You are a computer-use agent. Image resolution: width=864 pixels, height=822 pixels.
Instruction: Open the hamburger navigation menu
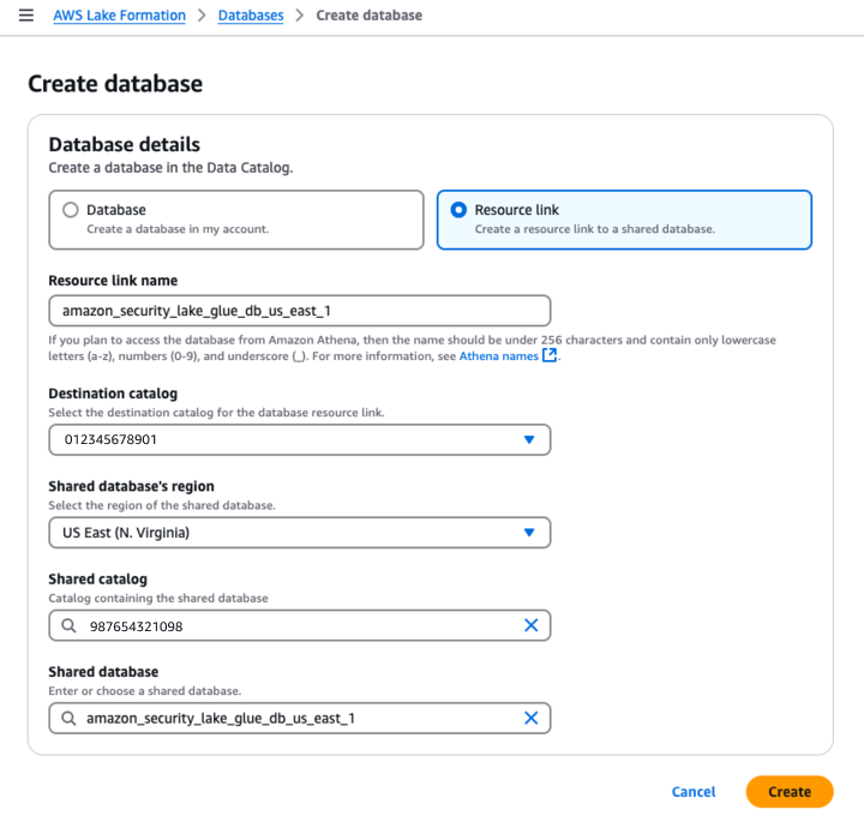(x=26, y=15)
